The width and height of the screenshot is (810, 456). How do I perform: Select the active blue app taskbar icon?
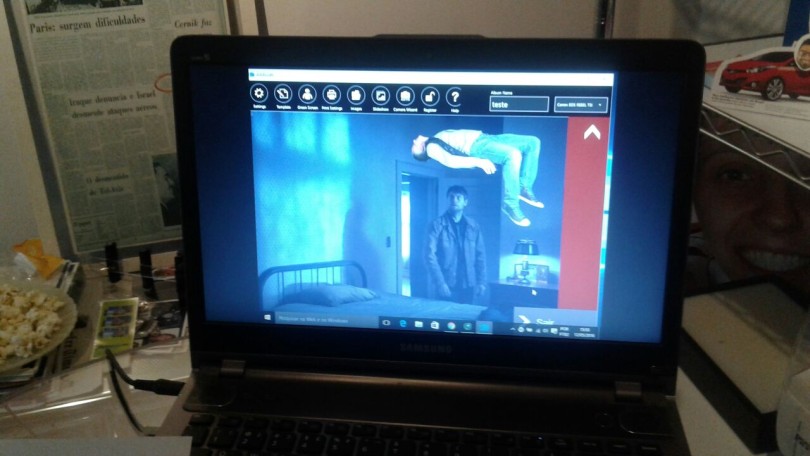point(484,327)
